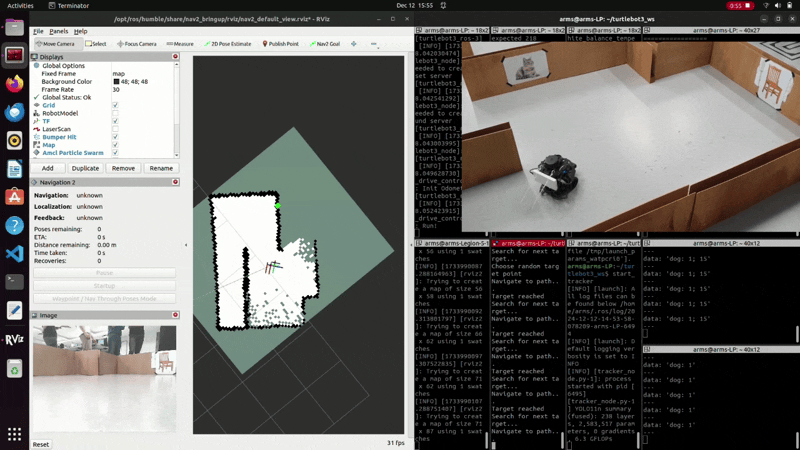The image size is (800, 450).
Task: Pick the Measure tool in toolbar
Action: click(x=180, y=44)
